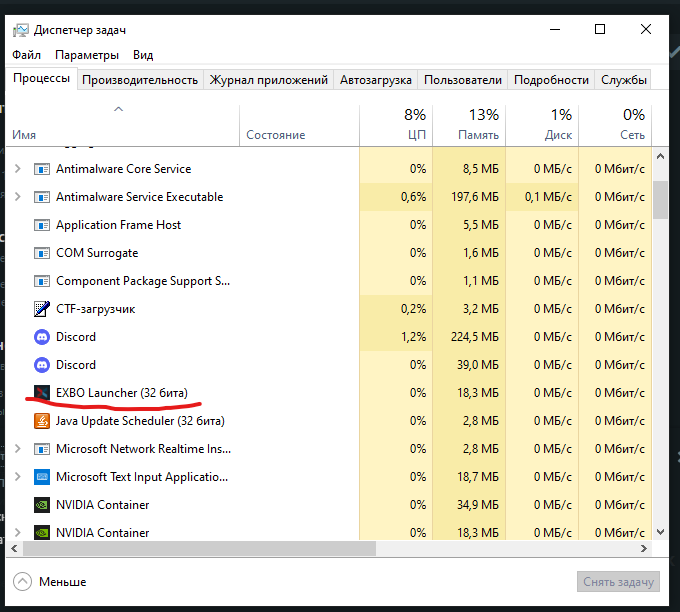Click the NVIDIA Container icon with 18,3 МБ
The height and width of the screenshot is (612, 680).
[42, 533]
